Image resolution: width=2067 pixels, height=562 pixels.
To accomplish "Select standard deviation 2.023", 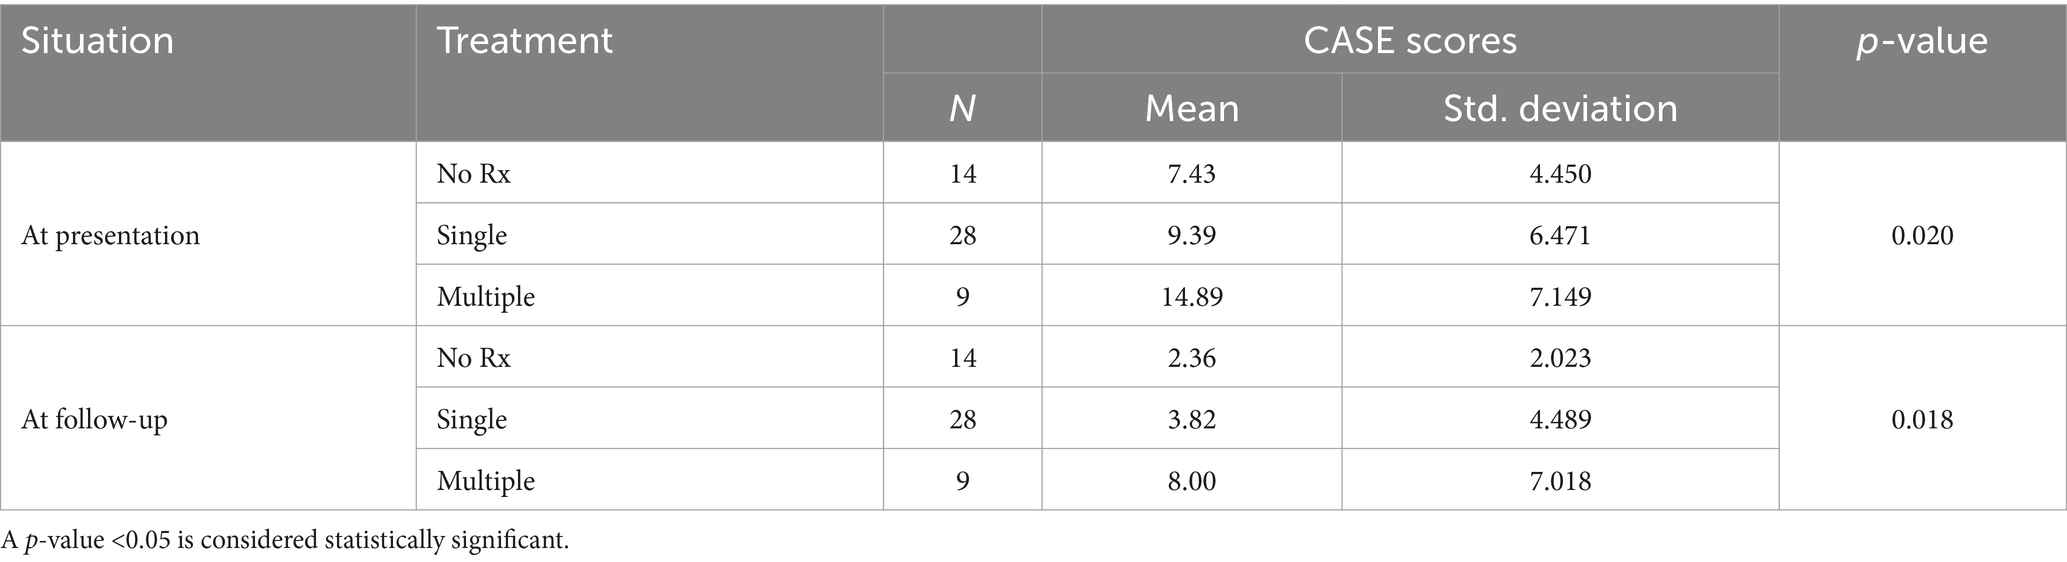I will 1560,358.
